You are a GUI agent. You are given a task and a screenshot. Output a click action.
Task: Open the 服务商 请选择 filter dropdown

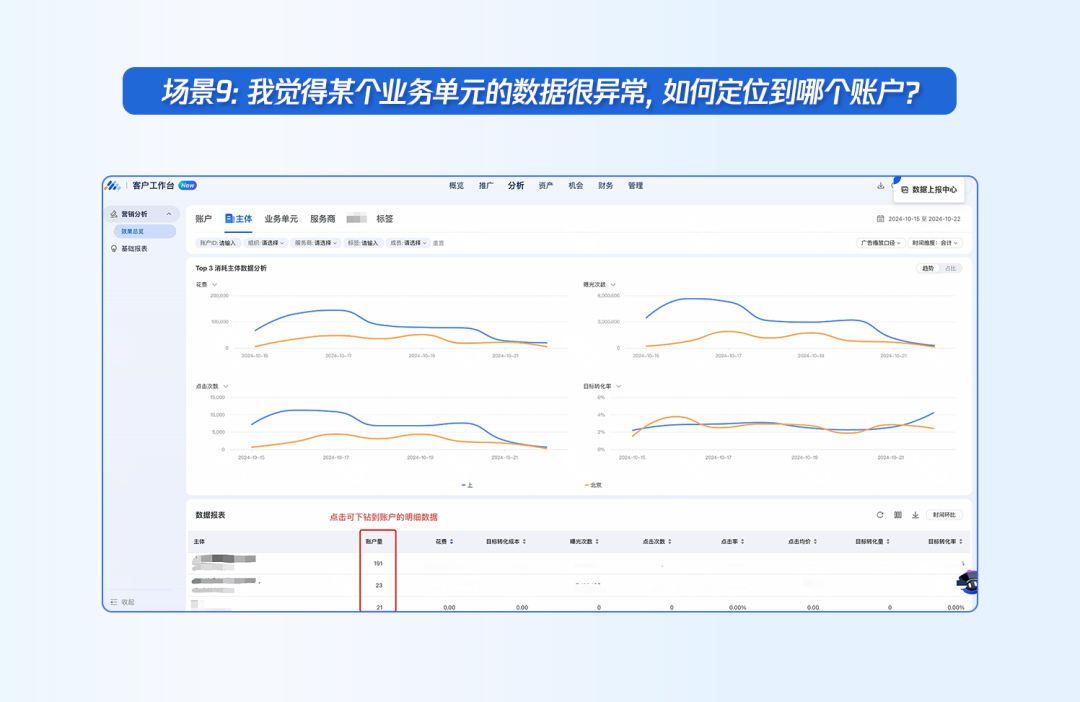pos(316,243)
